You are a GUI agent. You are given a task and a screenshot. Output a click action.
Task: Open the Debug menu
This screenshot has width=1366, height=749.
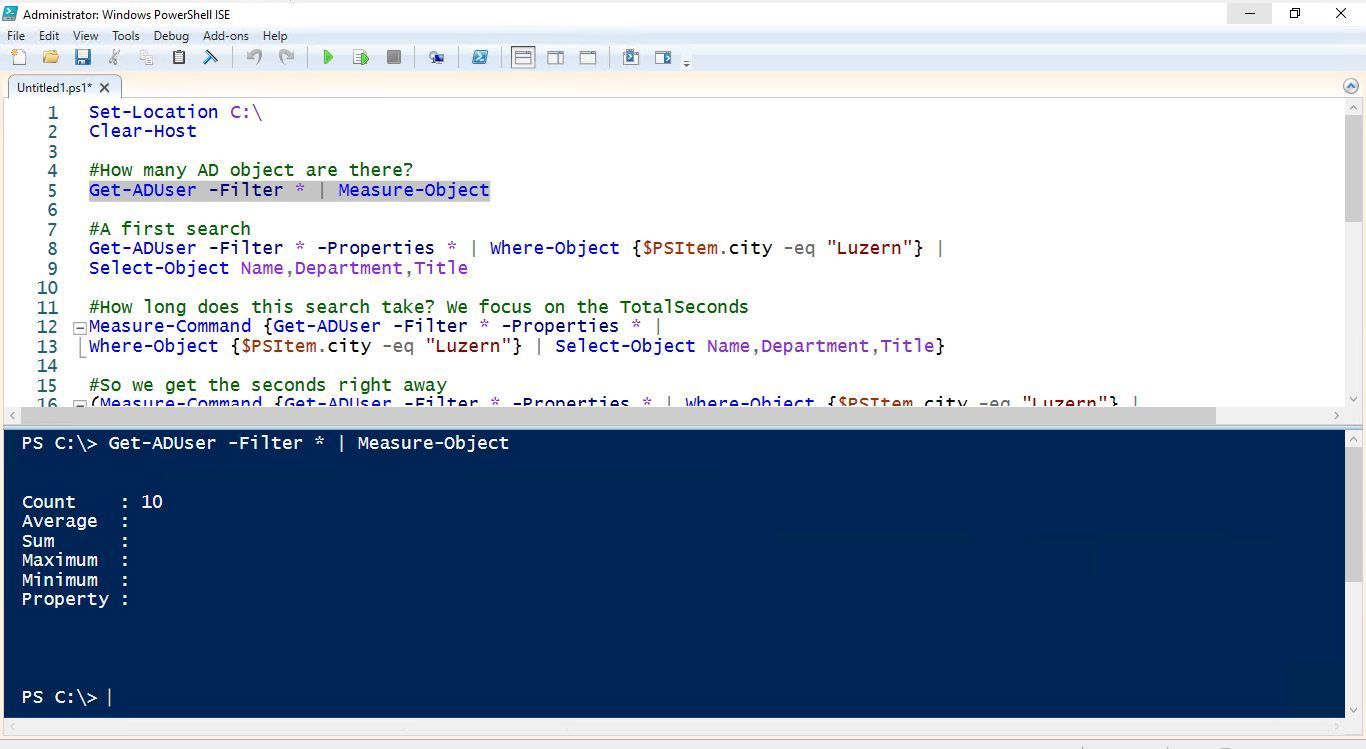tap(171, 35)
